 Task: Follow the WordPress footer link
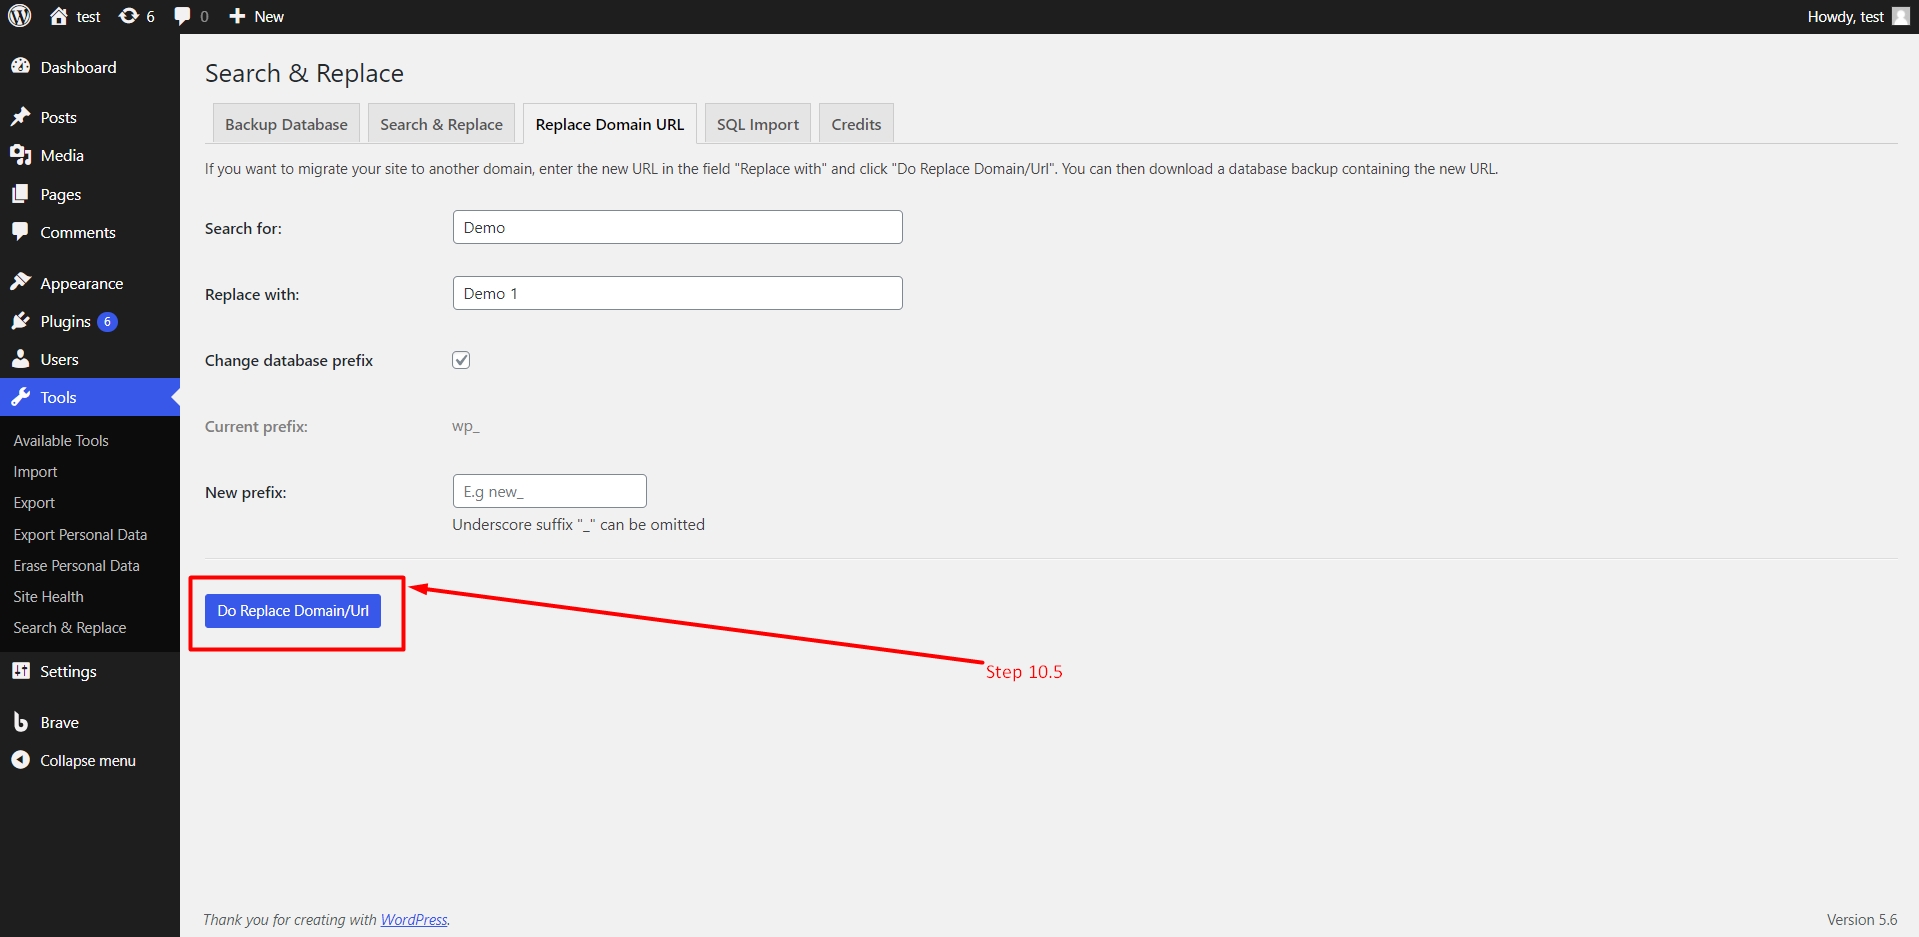(x=414, y=920)
